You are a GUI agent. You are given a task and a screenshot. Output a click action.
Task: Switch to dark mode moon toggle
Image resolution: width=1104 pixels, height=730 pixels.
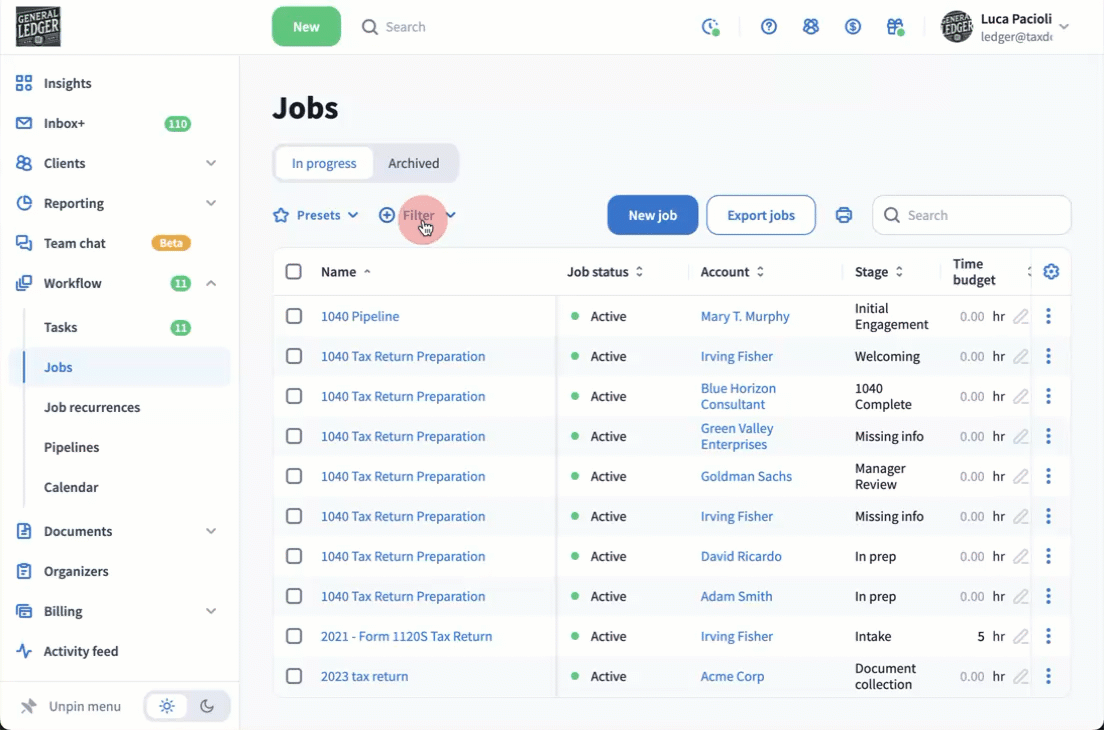[207, 706]
